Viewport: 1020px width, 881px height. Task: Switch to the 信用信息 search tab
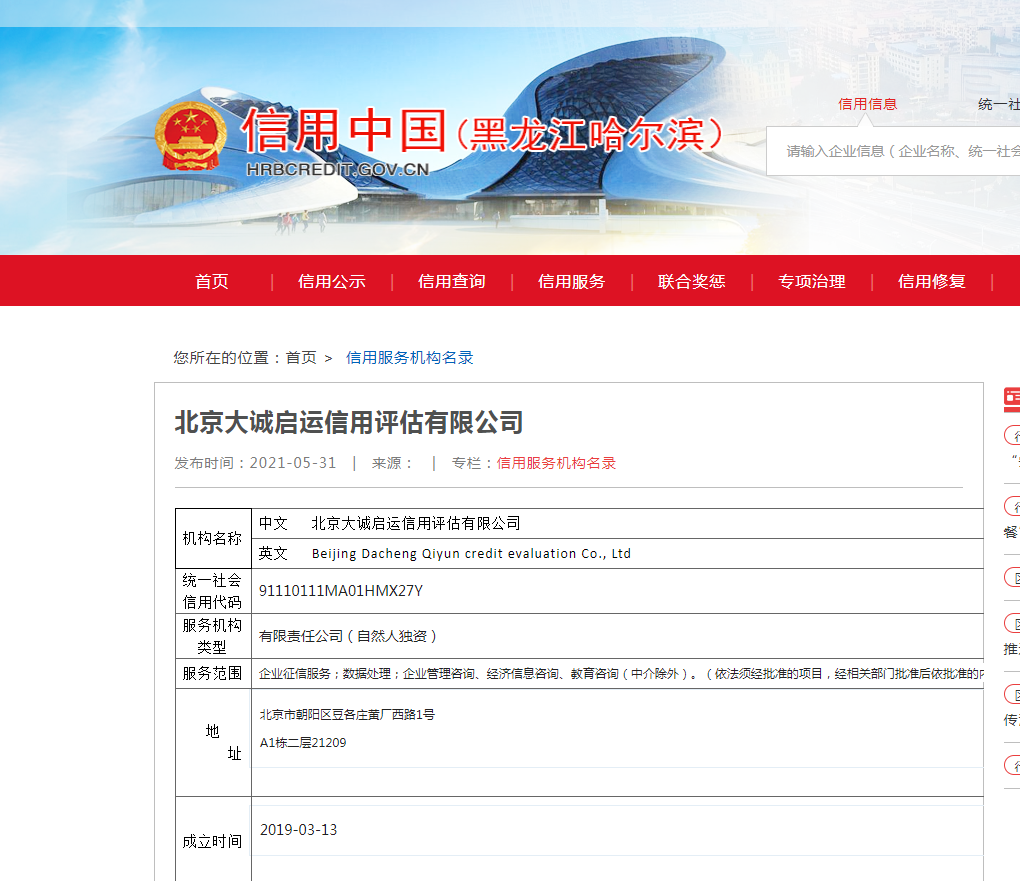pos(867,104)
